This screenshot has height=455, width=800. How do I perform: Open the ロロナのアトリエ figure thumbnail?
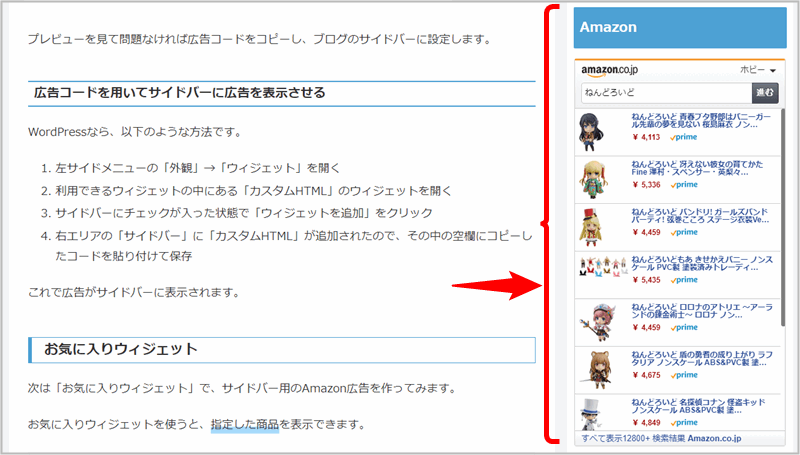coord(598,322)
